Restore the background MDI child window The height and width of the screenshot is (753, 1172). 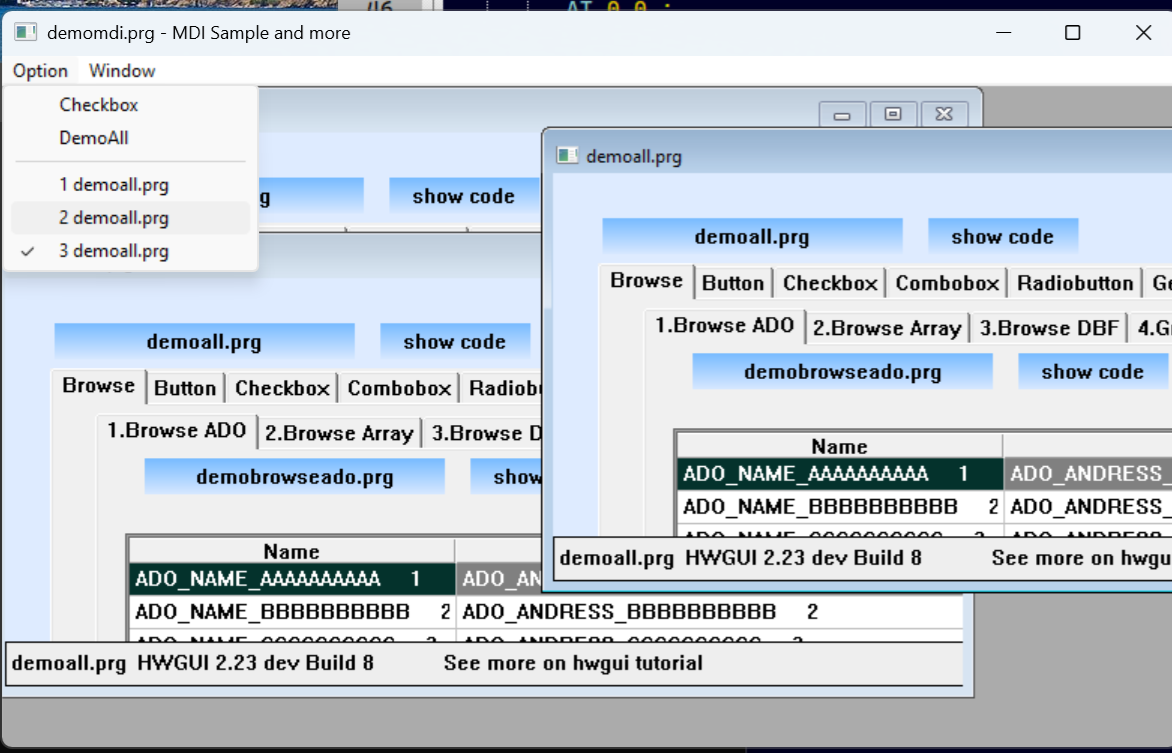893,115
